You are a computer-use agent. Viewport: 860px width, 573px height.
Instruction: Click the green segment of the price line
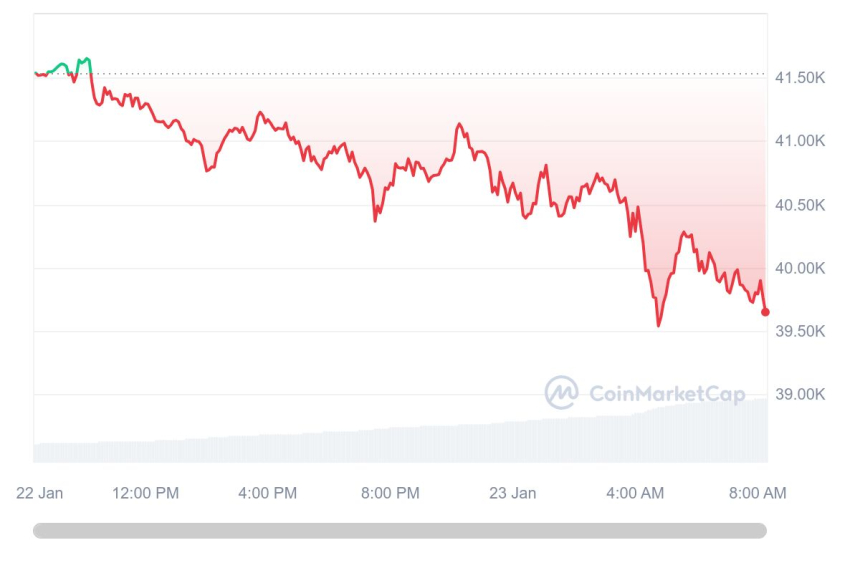click(x=62, y=66)
